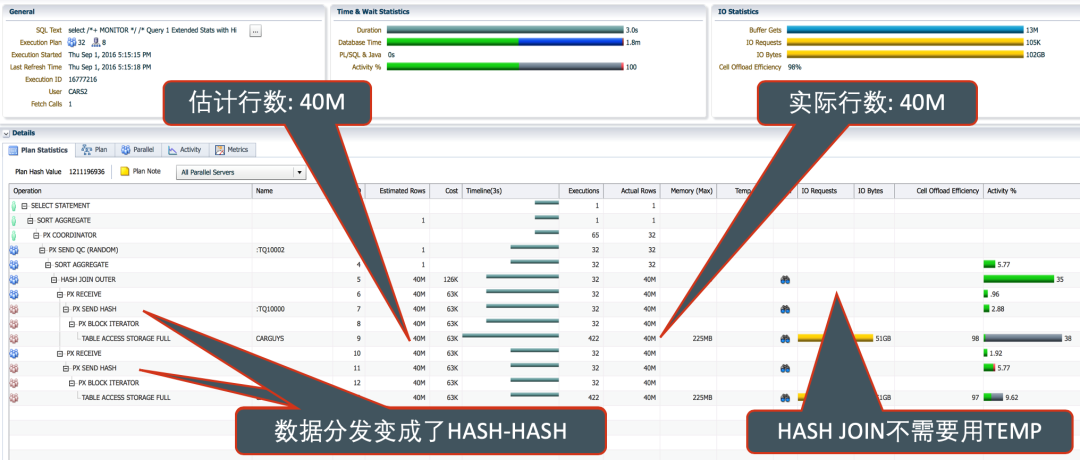Click the red server set icon beside PX BLOCK ITERATOR ID 8
Viewport: 1080px width, 460px height.
(x=13, y=324)
